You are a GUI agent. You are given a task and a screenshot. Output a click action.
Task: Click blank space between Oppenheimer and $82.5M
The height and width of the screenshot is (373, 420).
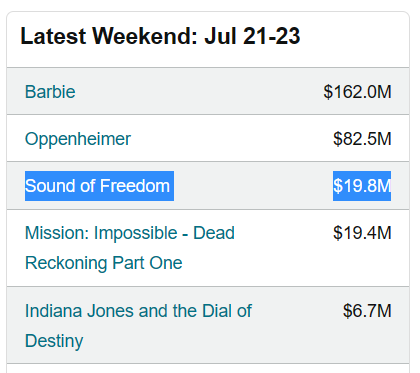[x=232, y=139]
